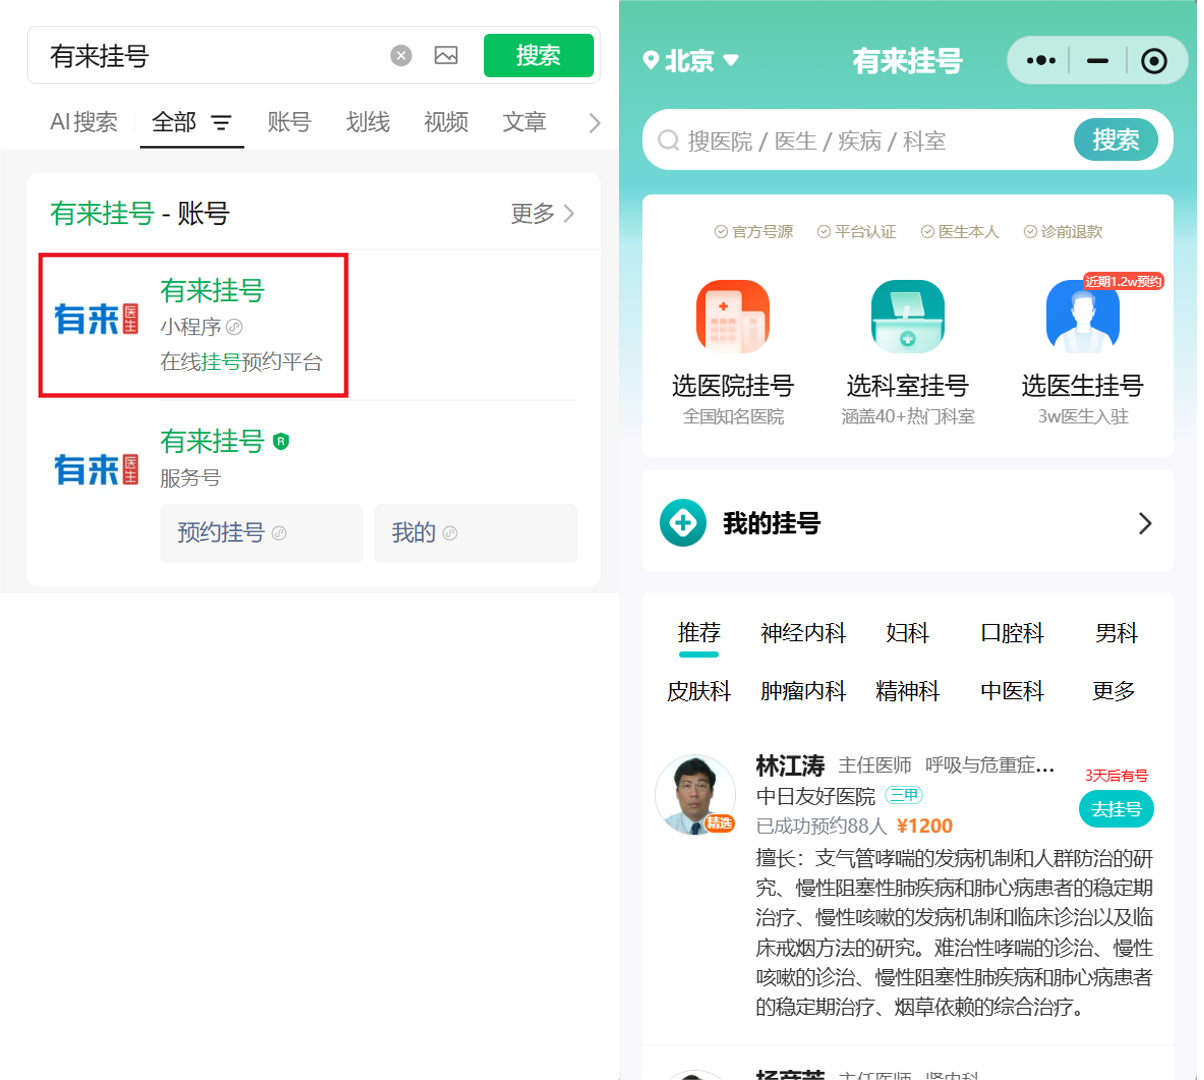Screen dimensions: 1204x1080
Task: Click the 预约挂号 shortcut button
Action: (x=261, y=533)
